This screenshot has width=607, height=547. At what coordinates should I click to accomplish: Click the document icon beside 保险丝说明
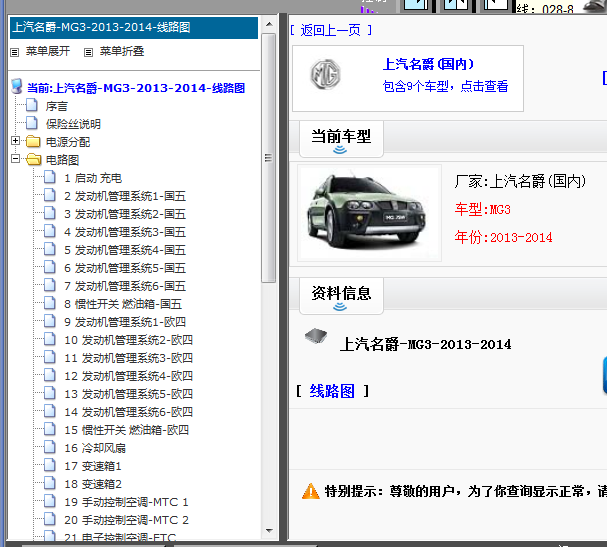click(x=32, y=123)
